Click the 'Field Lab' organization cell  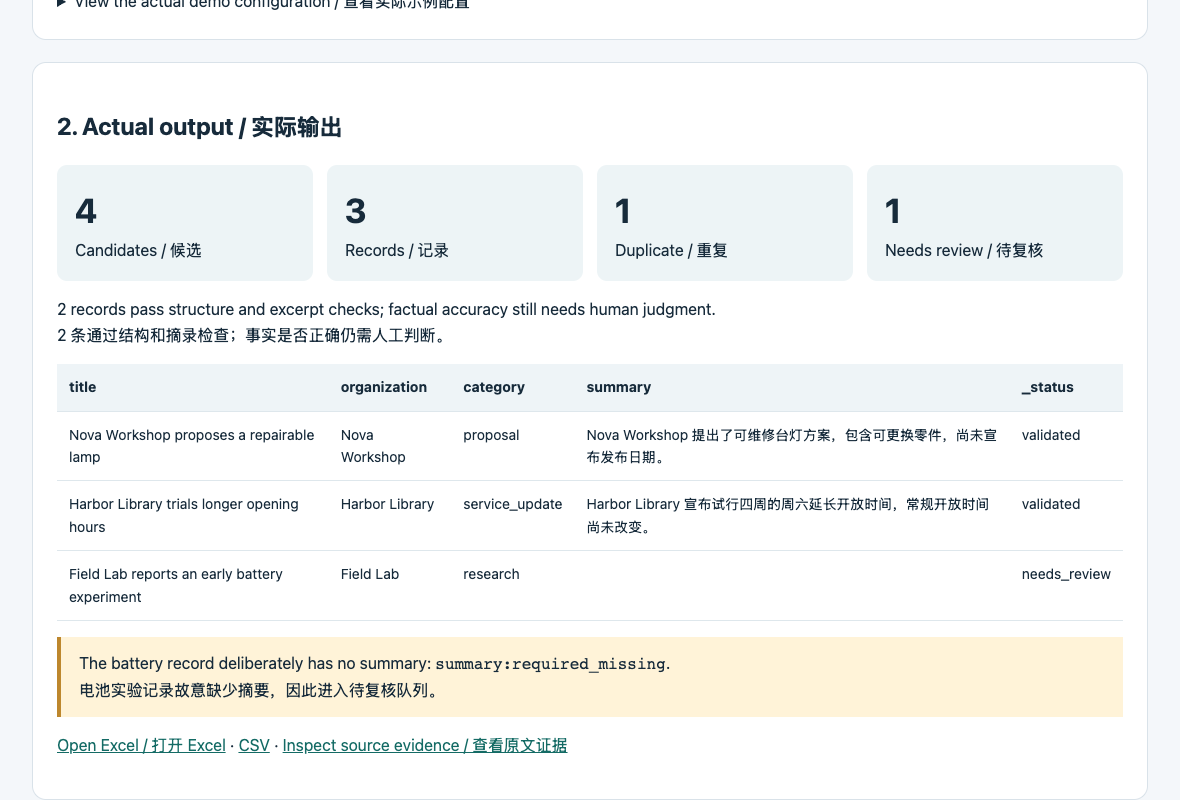[x=370, y=574]
